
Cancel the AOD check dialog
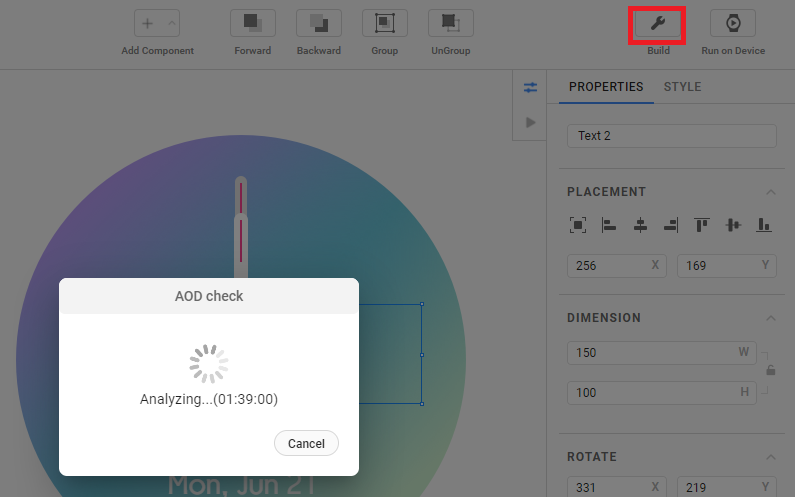(306, 443)
